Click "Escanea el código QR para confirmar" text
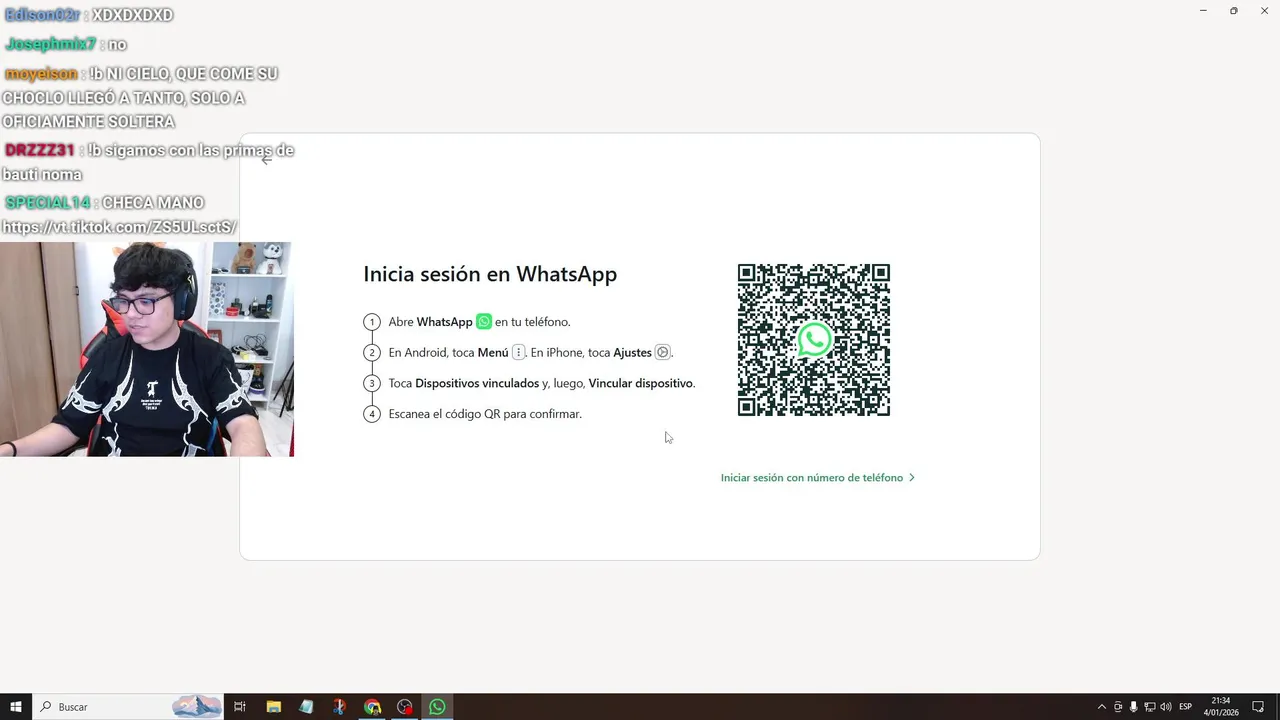 [485, 414]
